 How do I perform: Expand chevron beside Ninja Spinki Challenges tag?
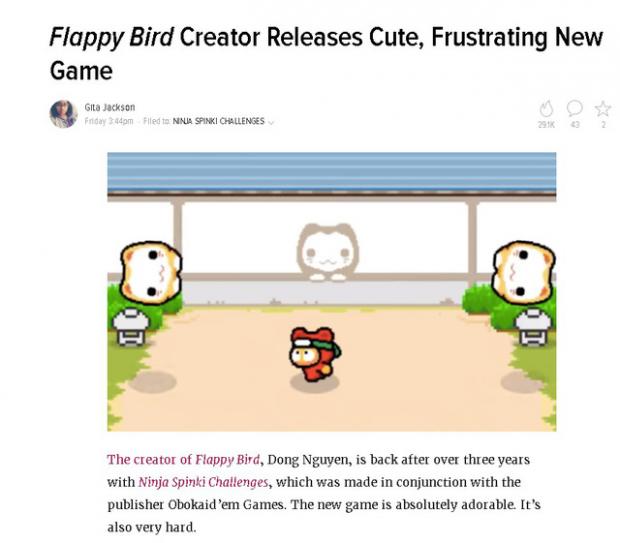(x=271, y=122)
